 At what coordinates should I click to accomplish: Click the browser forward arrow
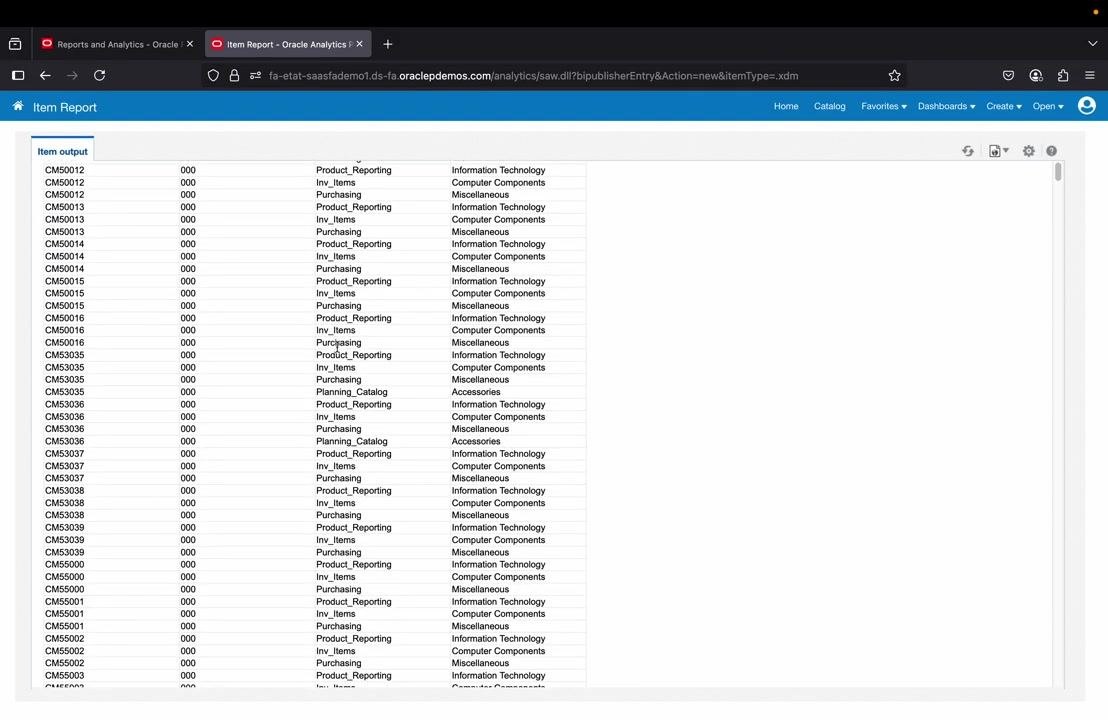click(x=72, y=76)
